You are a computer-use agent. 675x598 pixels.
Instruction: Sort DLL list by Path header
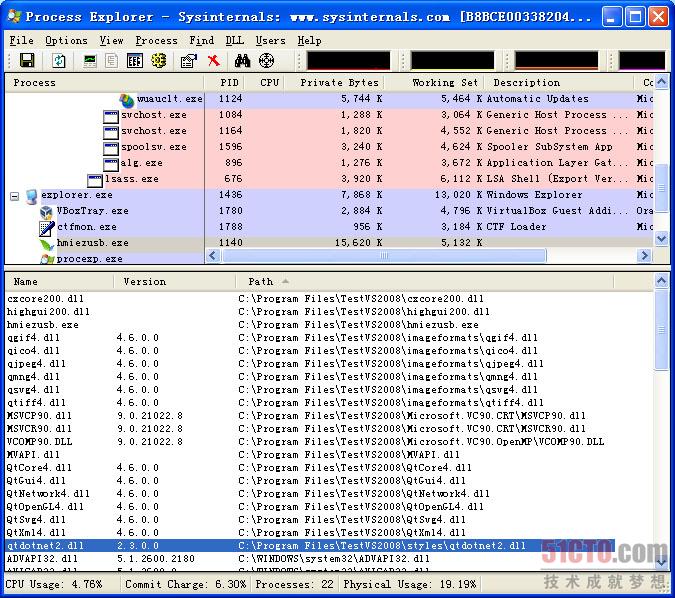[x=424, y=282]
